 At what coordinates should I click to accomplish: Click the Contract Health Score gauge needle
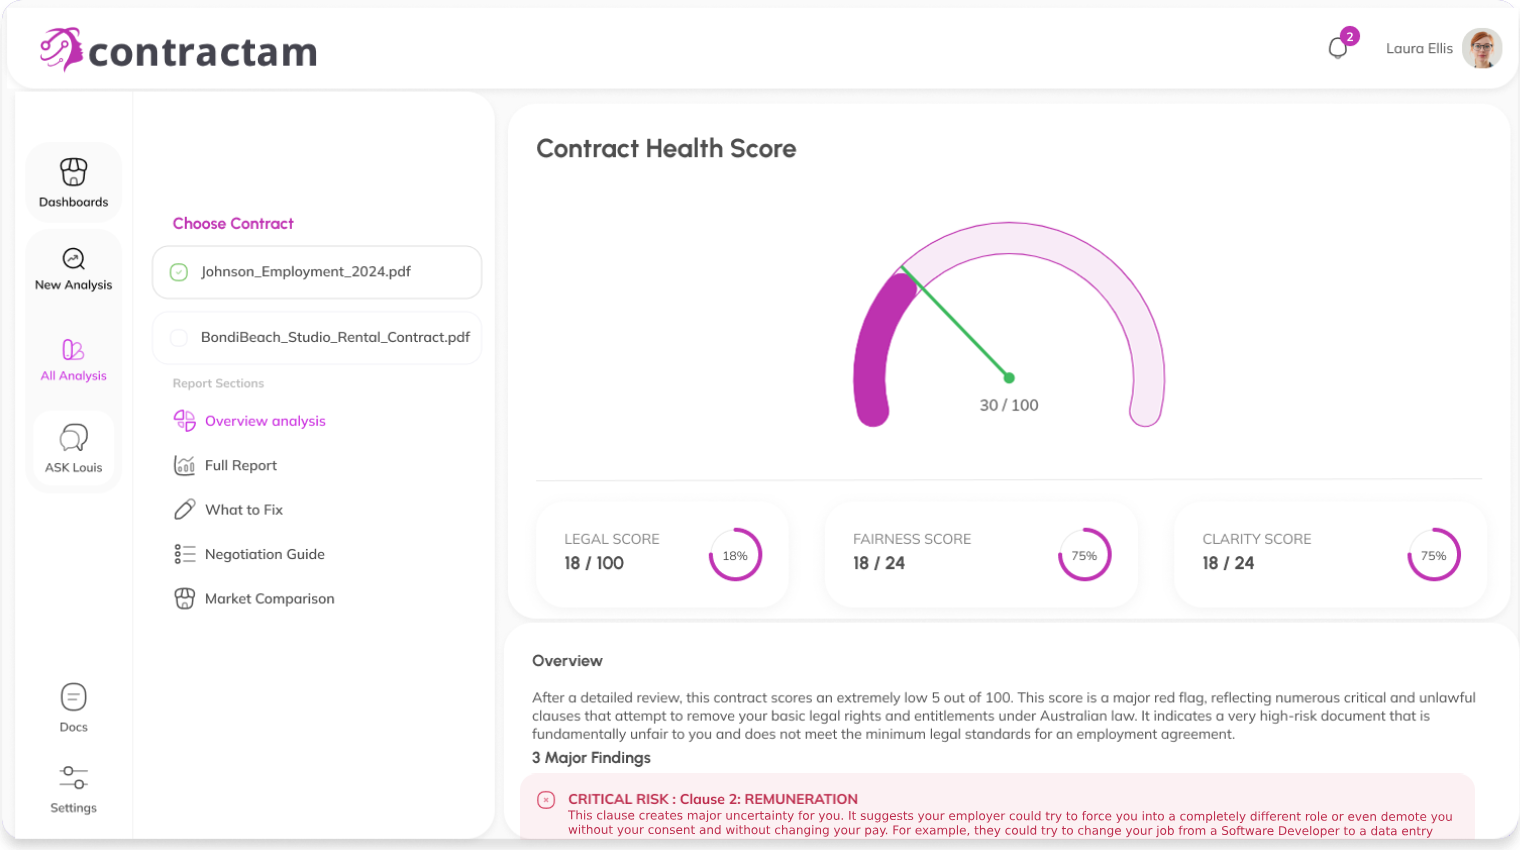click(956, 322)
